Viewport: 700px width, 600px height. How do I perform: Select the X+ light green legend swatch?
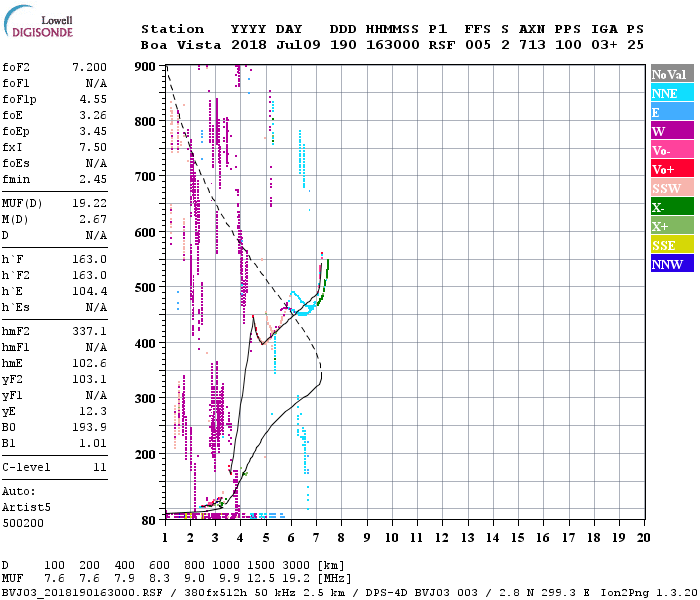672,225
